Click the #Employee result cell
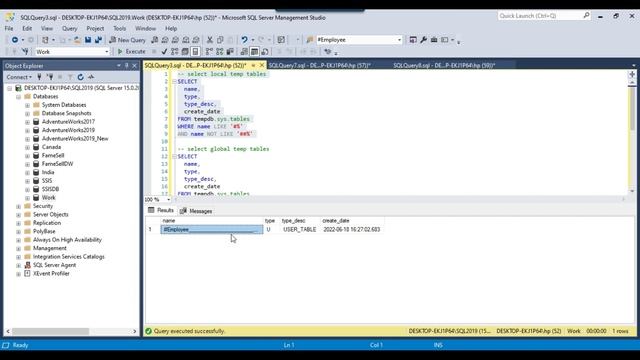Viewport: 640px width, 360px height. (212, 230)
